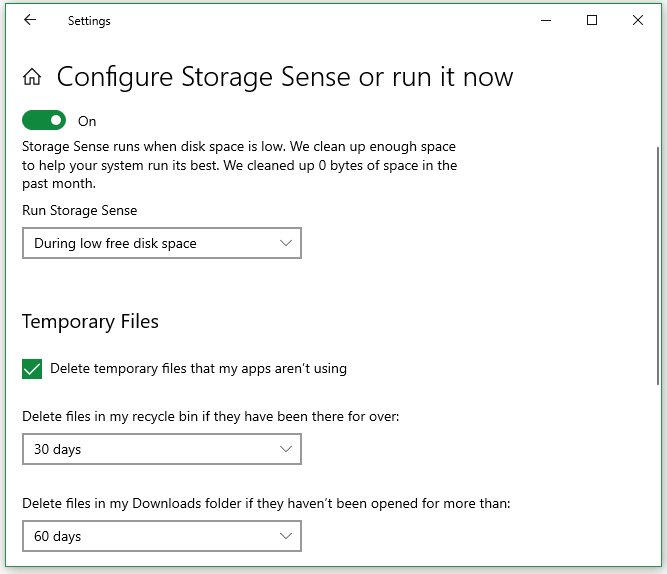Click the chevron arrow on the 30 days box
Image resolution: width=667 pixels, height=574 pixels.
point(286,450)
